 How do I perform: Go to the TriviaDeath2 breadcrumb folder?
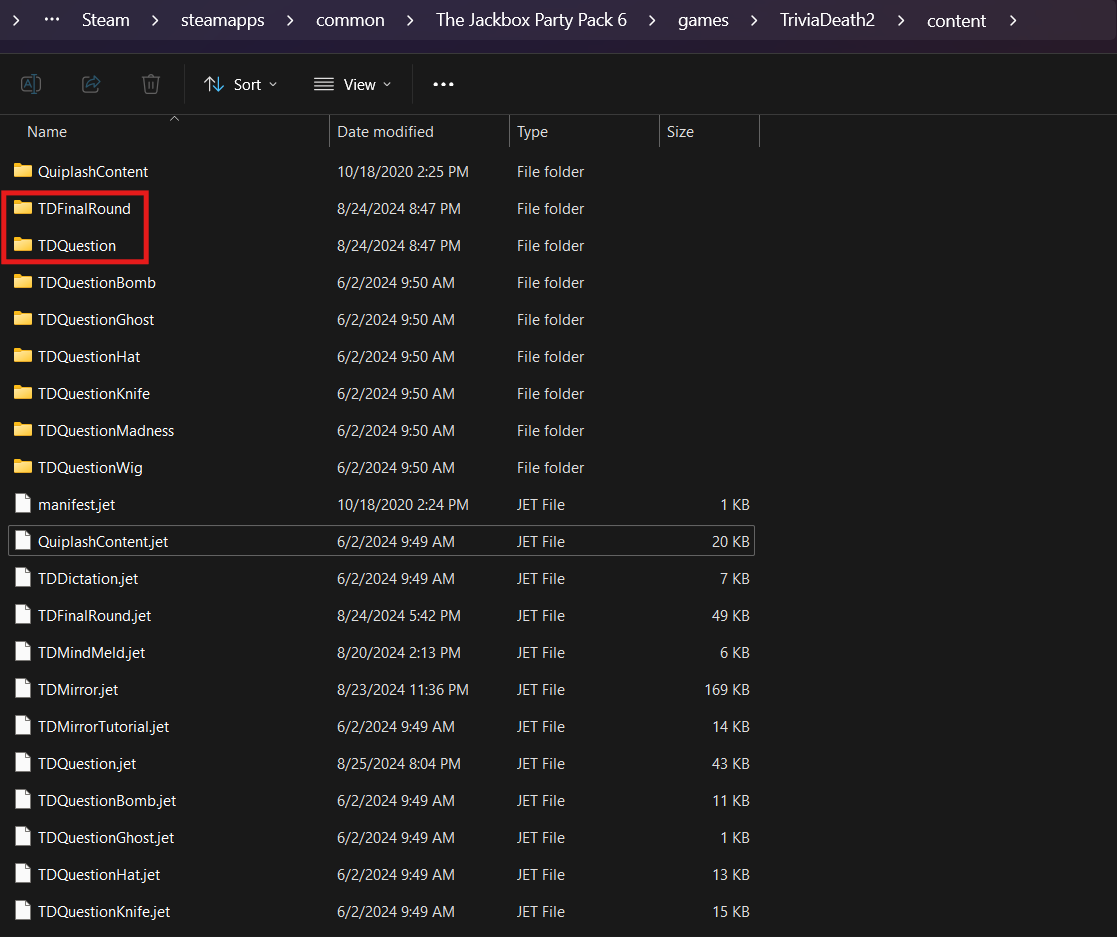pos(827,20)
